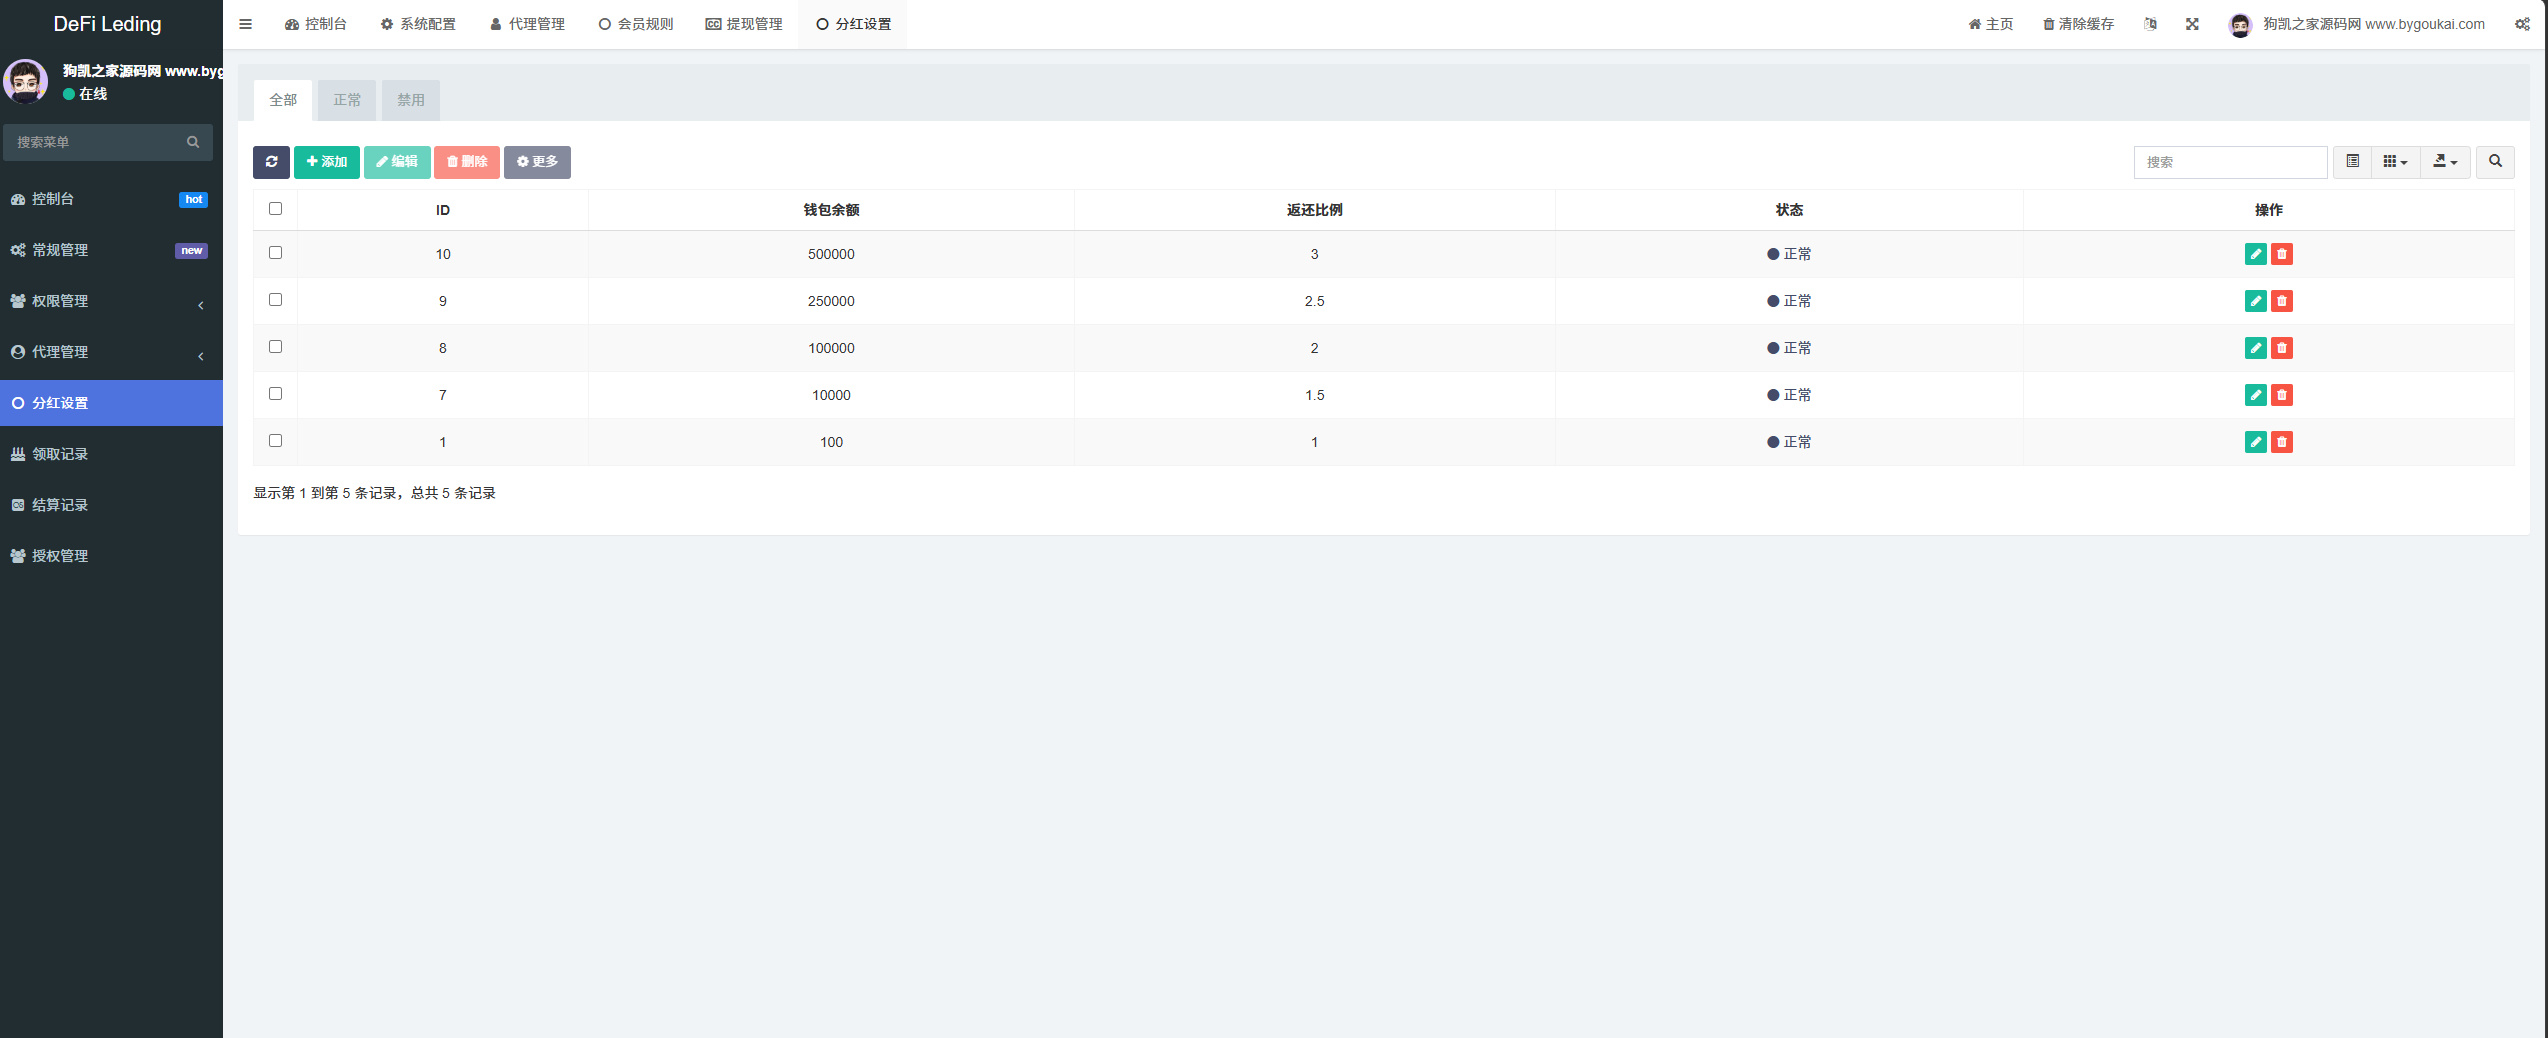Switch to the 全部 tab
The width and height of the screenshot is (2548, 1038).
[x=283, y=100]
